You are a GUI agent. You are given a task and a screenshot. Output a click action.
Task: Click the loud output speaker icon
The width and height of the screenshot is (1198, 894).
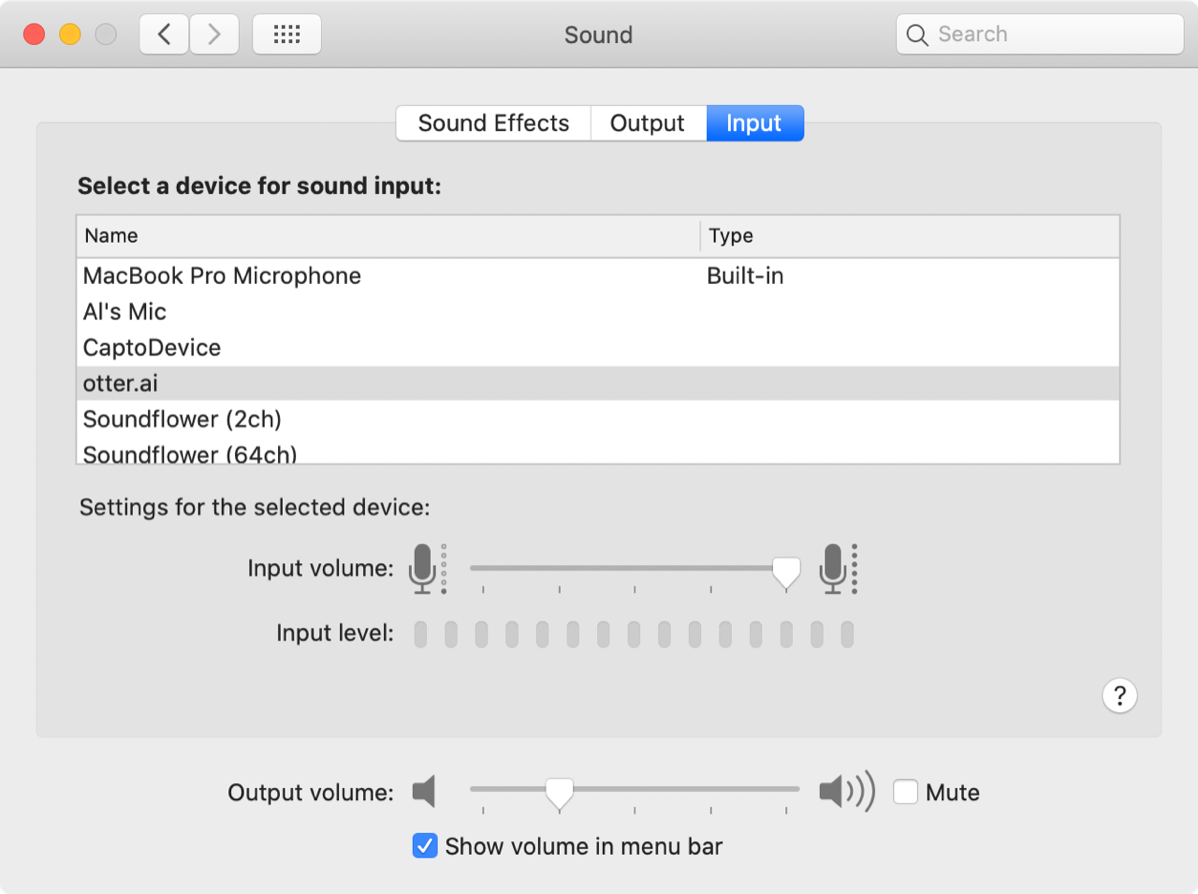pos(846,792)
